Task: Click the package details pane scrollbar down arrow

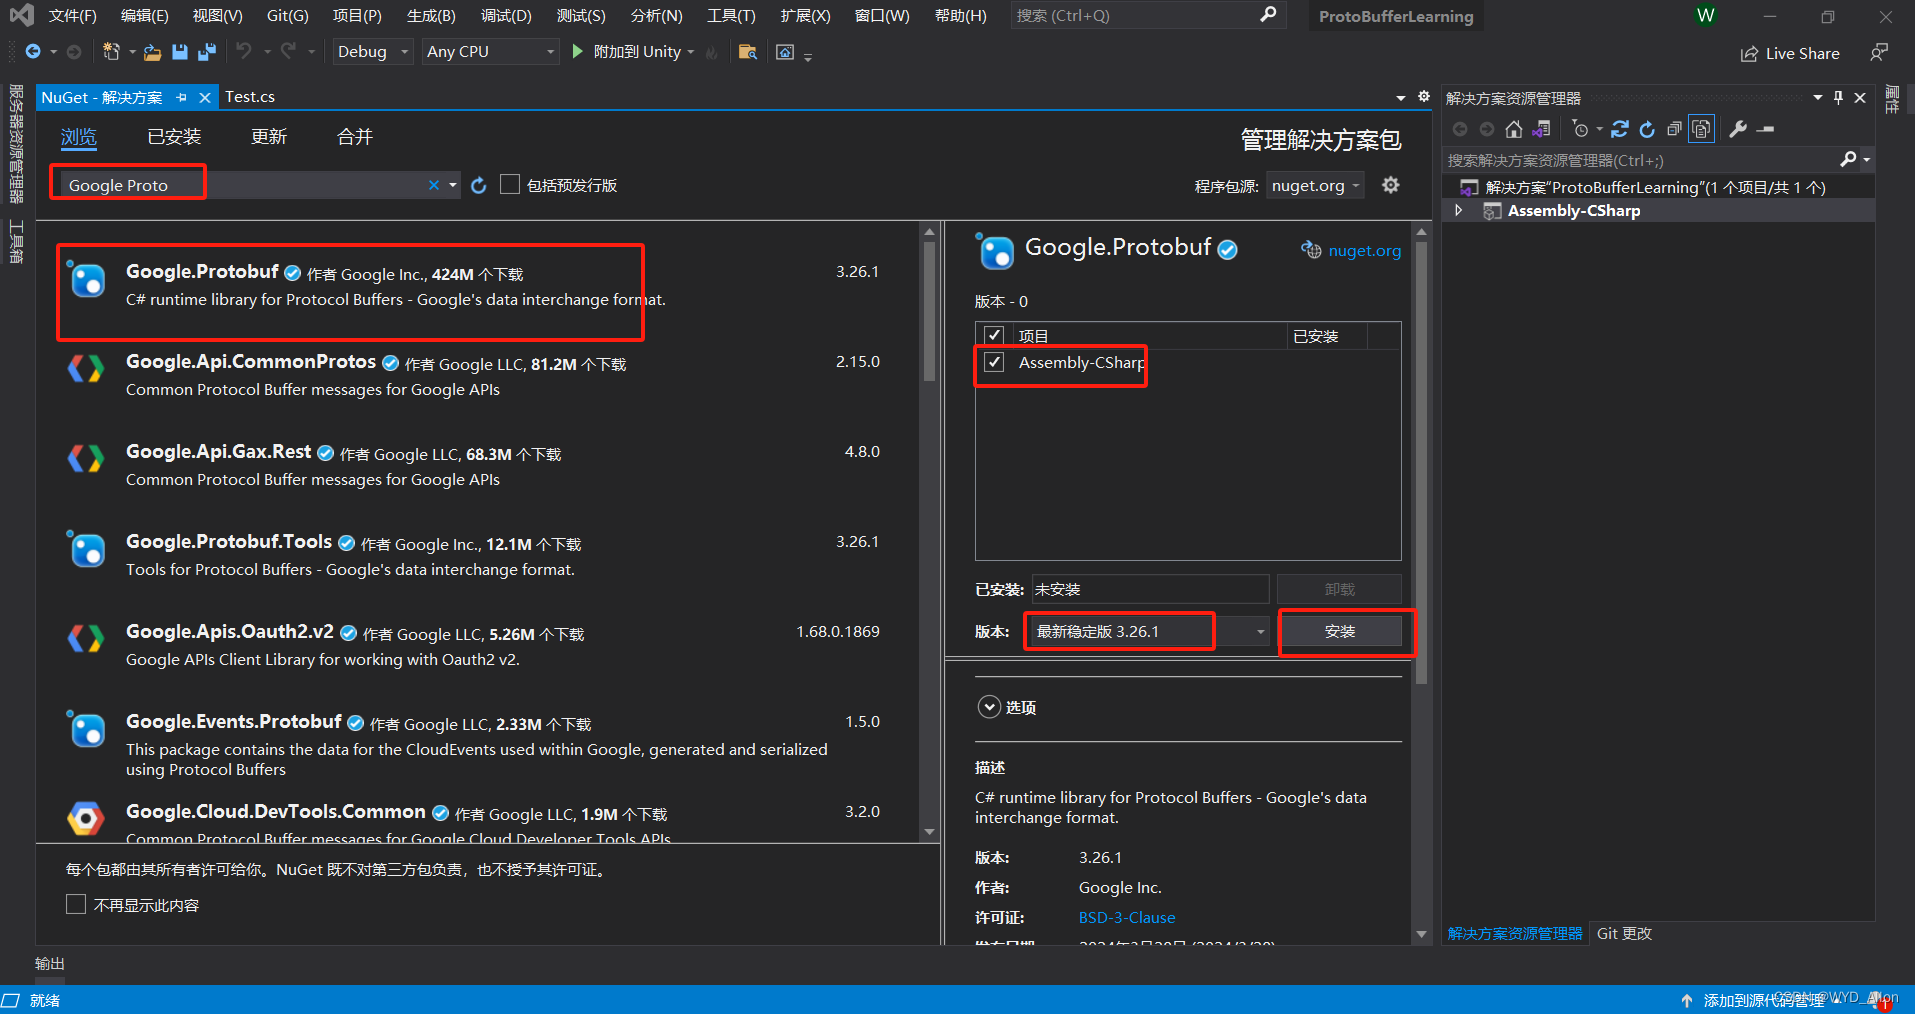Action: 1421,934
